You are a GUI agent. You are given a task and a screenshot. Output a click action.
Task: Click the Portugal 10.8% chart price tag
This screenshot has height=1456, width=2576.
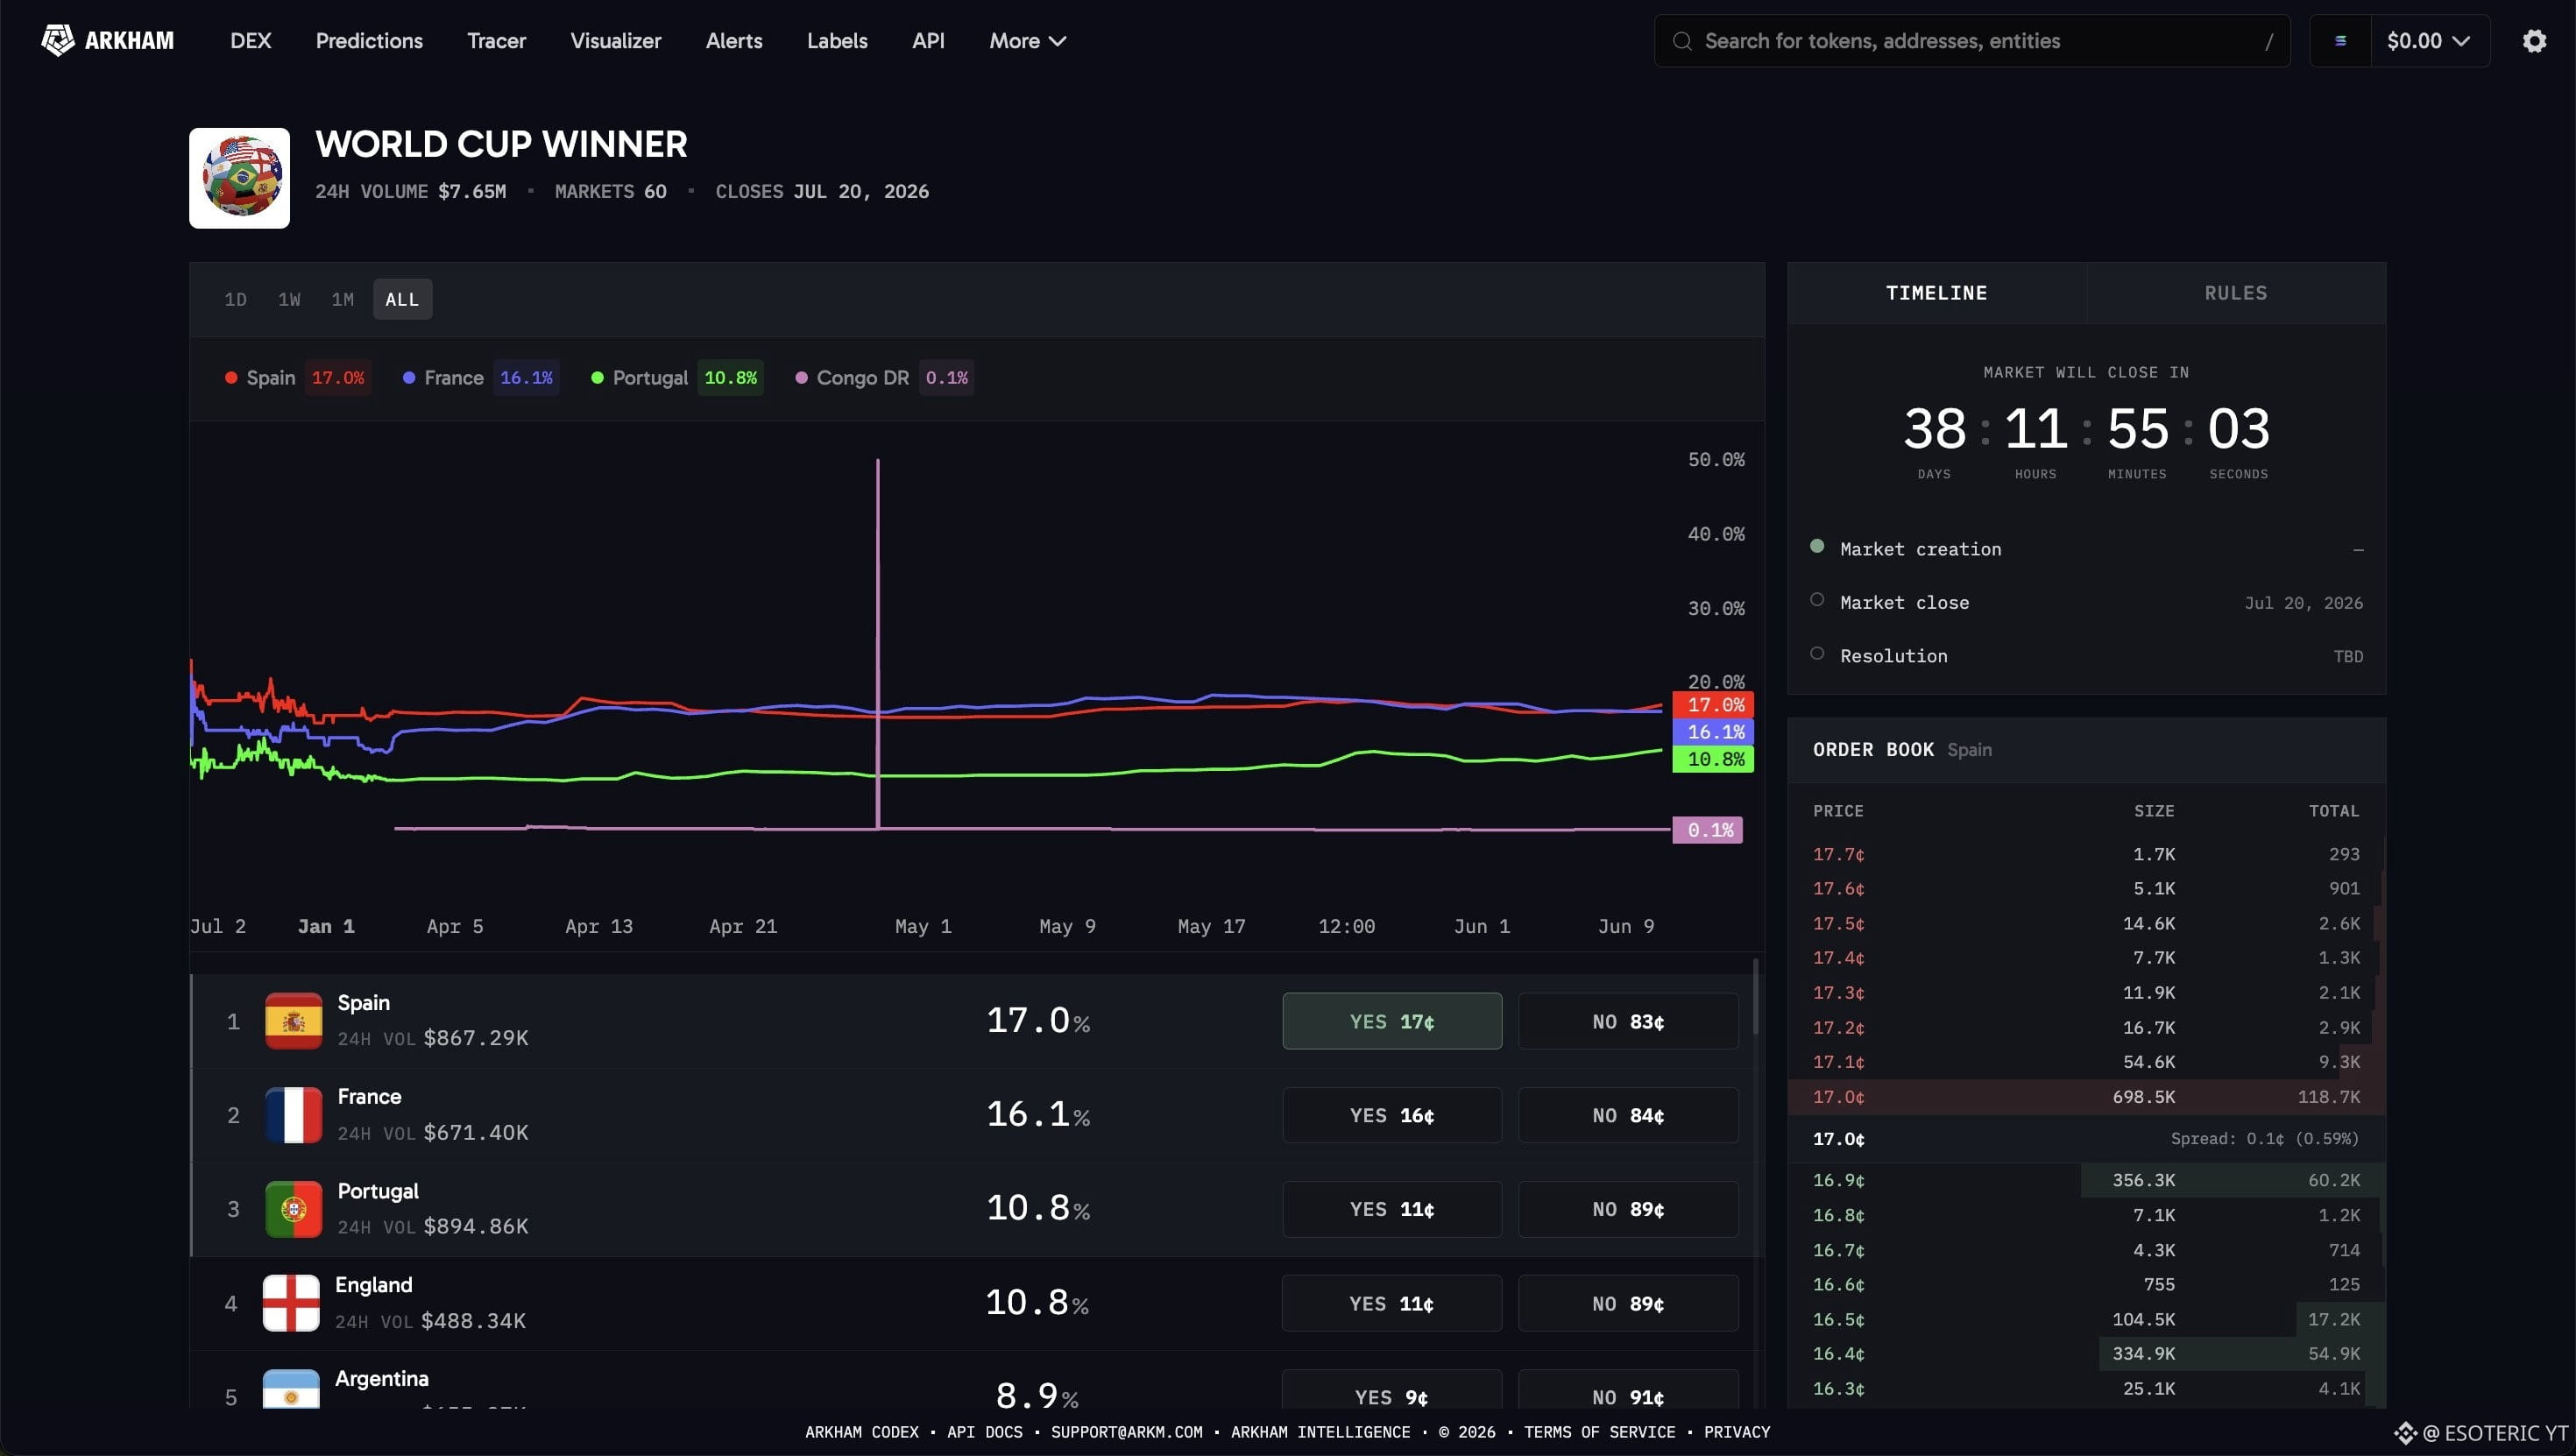tap(1713, 759)
